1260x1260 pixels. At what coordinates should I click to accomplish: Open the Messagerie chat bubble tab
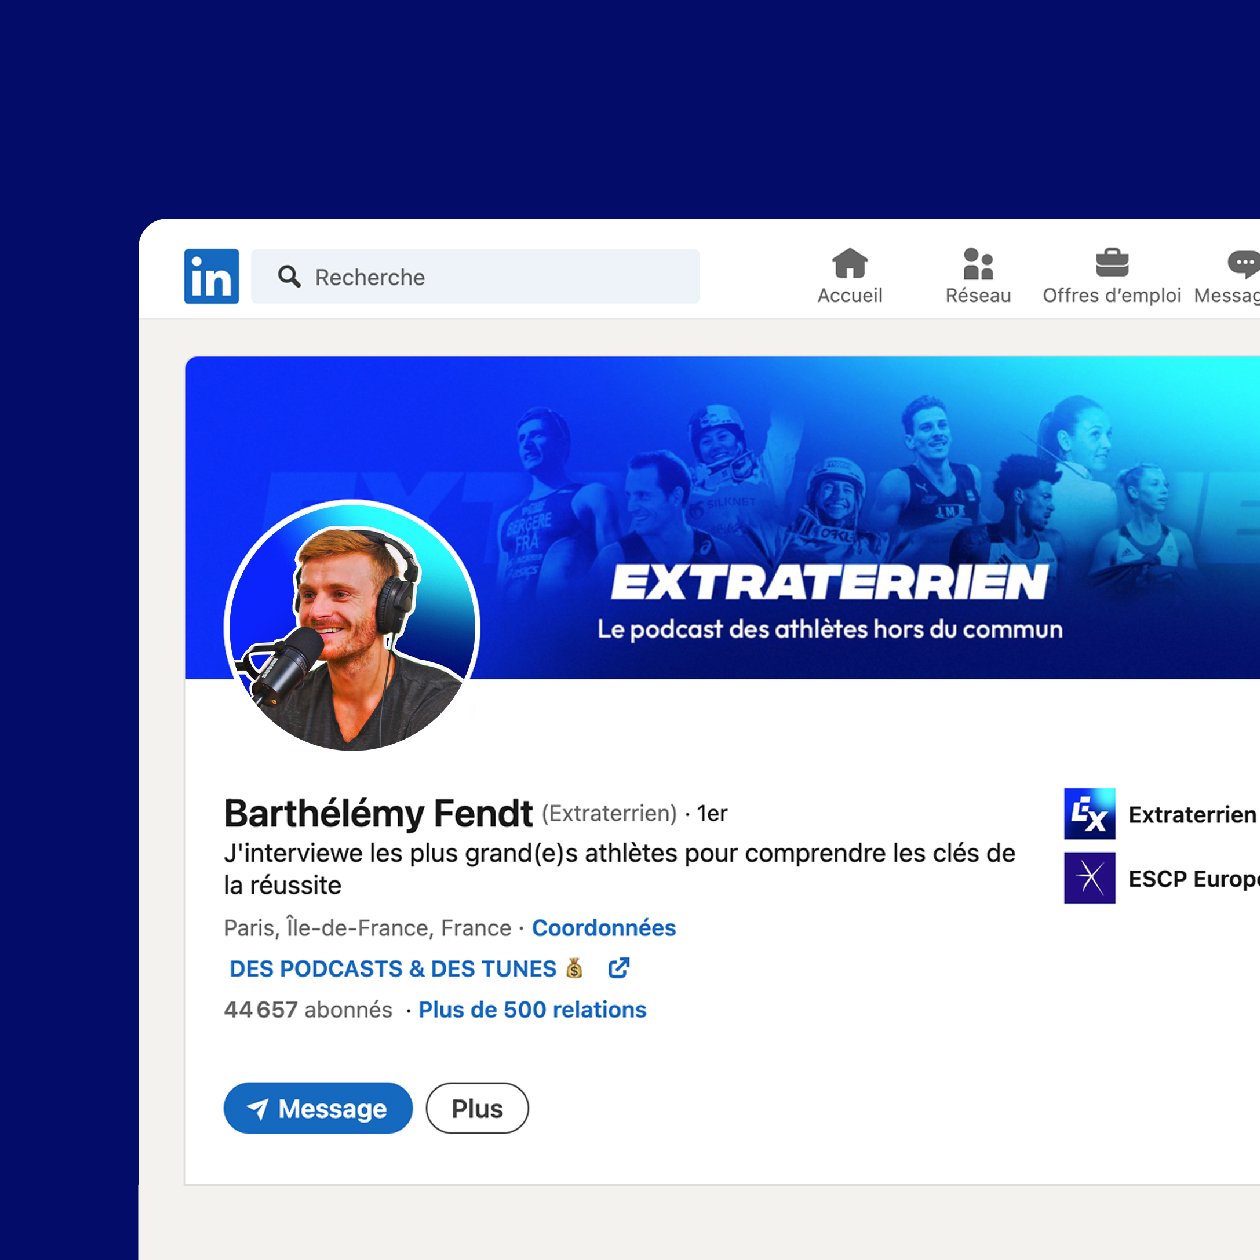[x=1228, y=276]
